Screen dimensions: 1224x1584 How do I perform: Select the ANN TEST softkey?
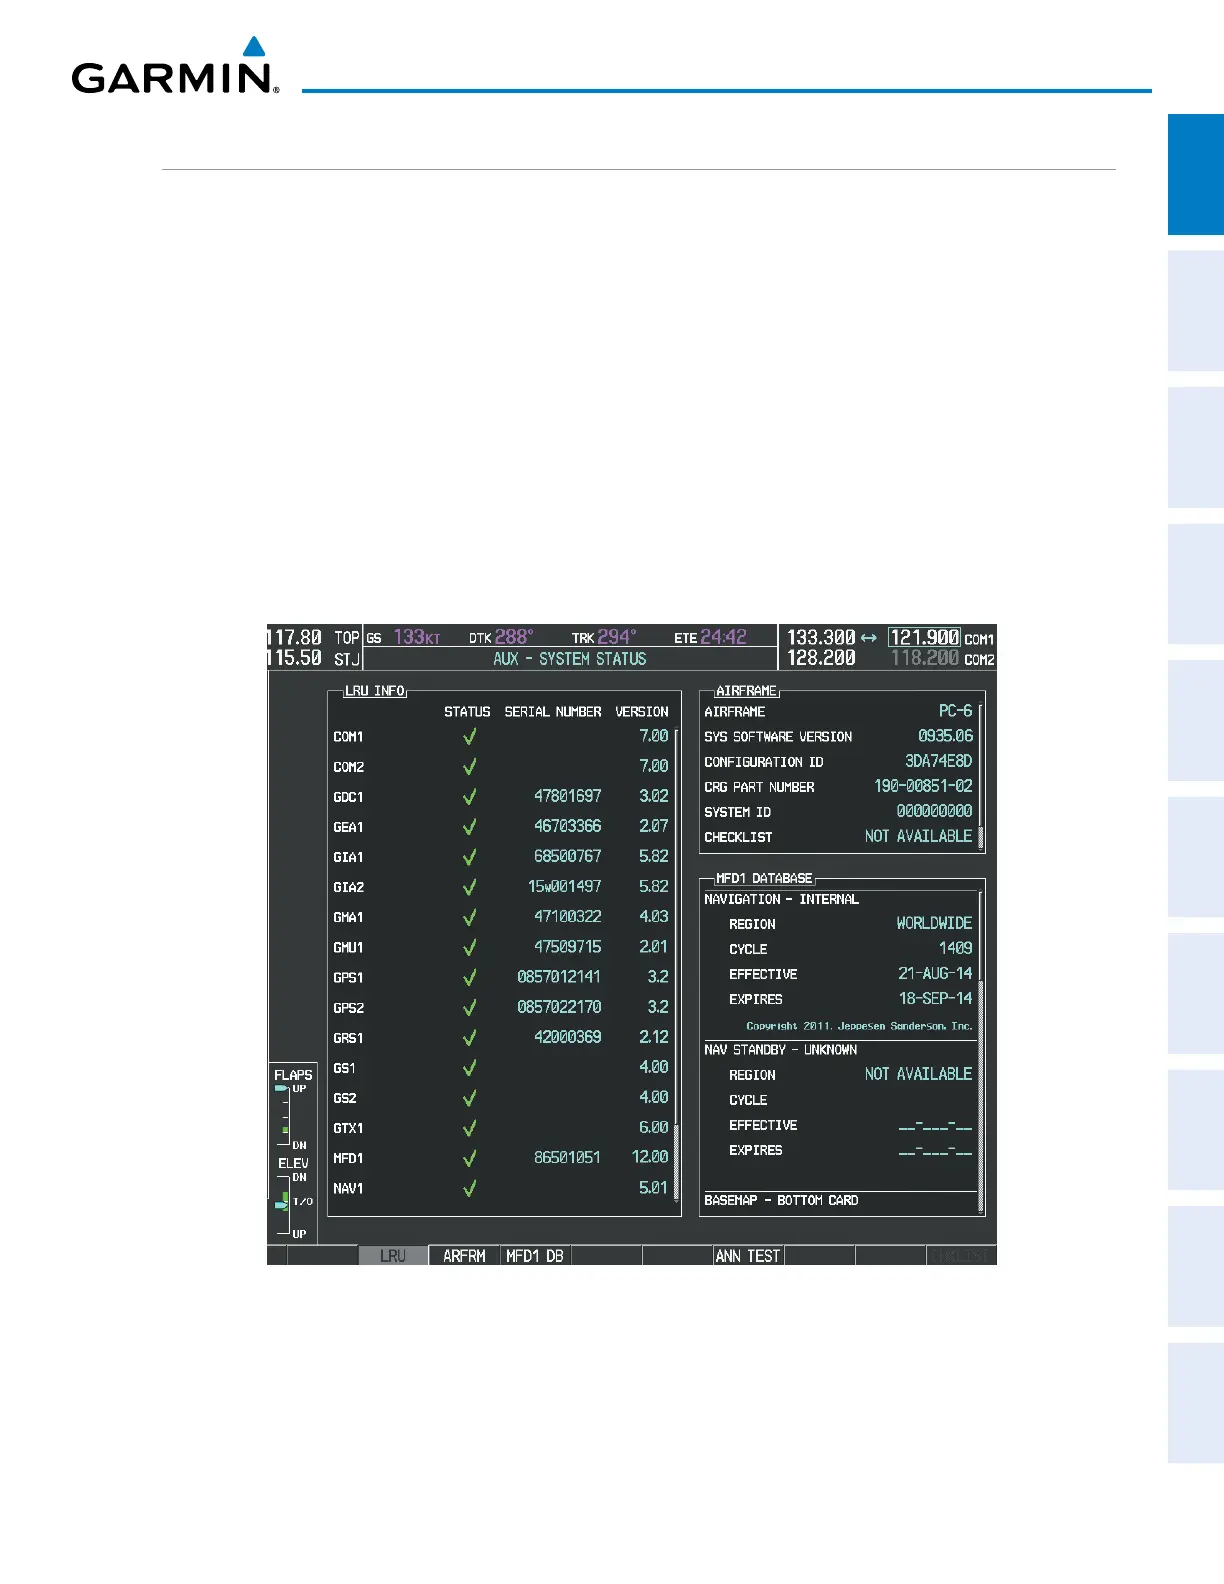coord(748,1256)
